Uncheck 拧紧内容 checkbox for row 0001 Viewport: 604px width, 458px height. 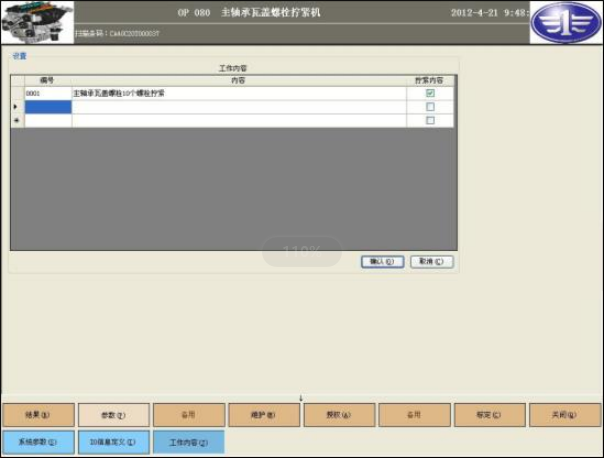click(430, 93)
